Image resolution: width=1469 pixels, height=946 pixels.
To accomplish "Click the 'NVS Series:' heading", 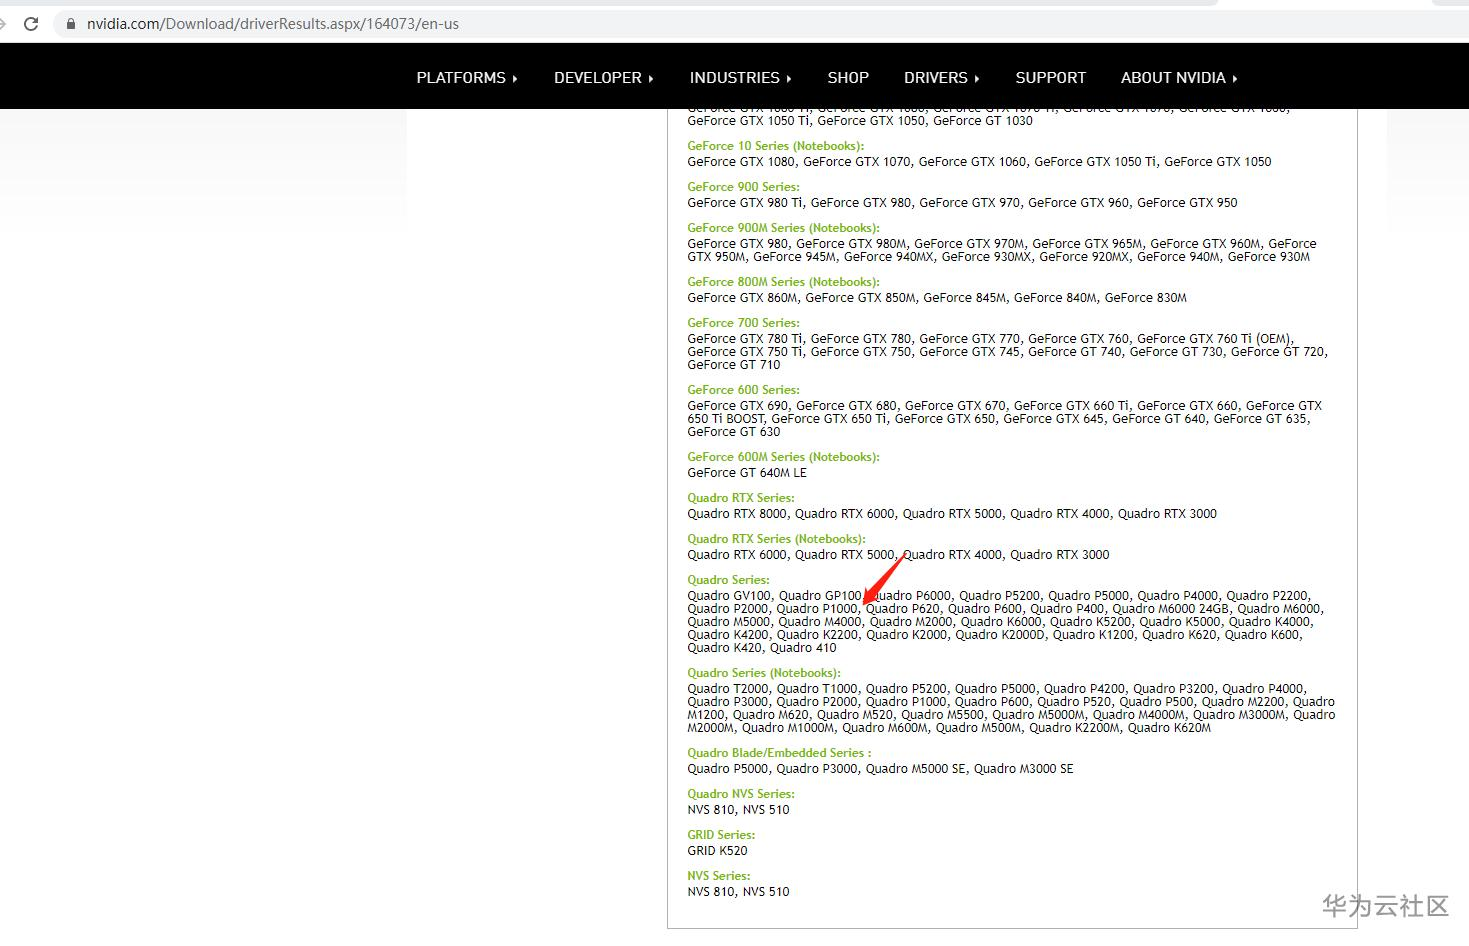I will pyautogui.click(x=719, y=876).
